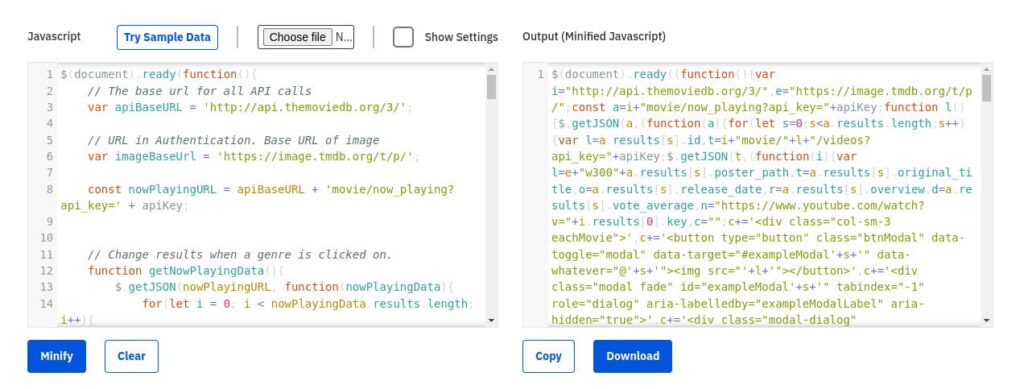Click the Show Settings label text
The height and width of the screenshot is (389, 1024).
[461, 37]
